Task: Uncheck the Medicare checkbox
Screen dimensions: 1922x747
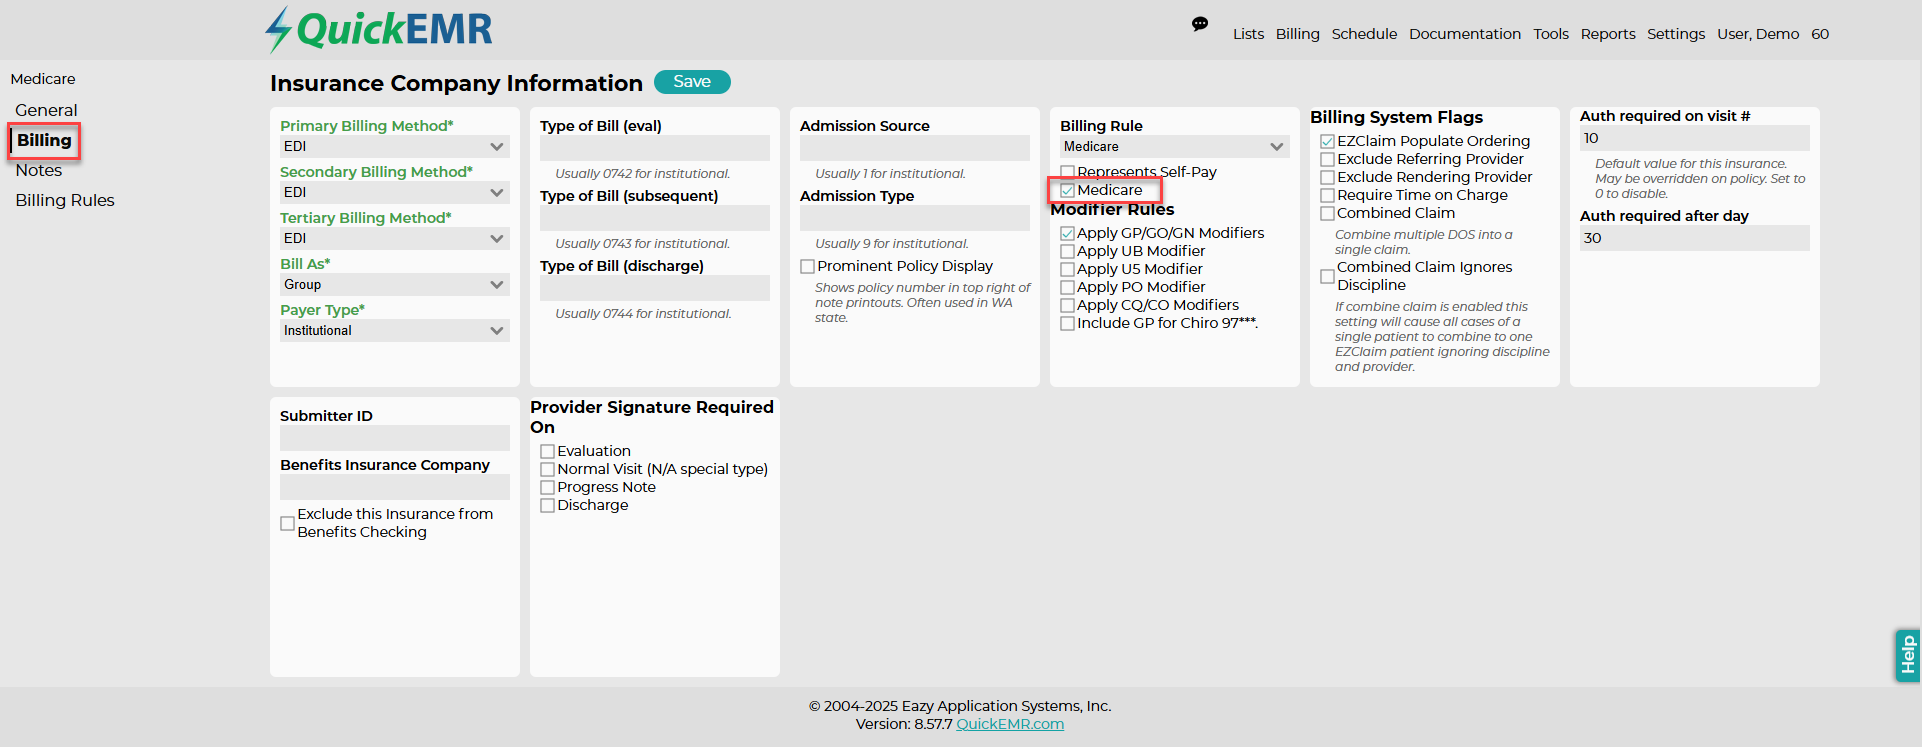Action: (1067, 190)
